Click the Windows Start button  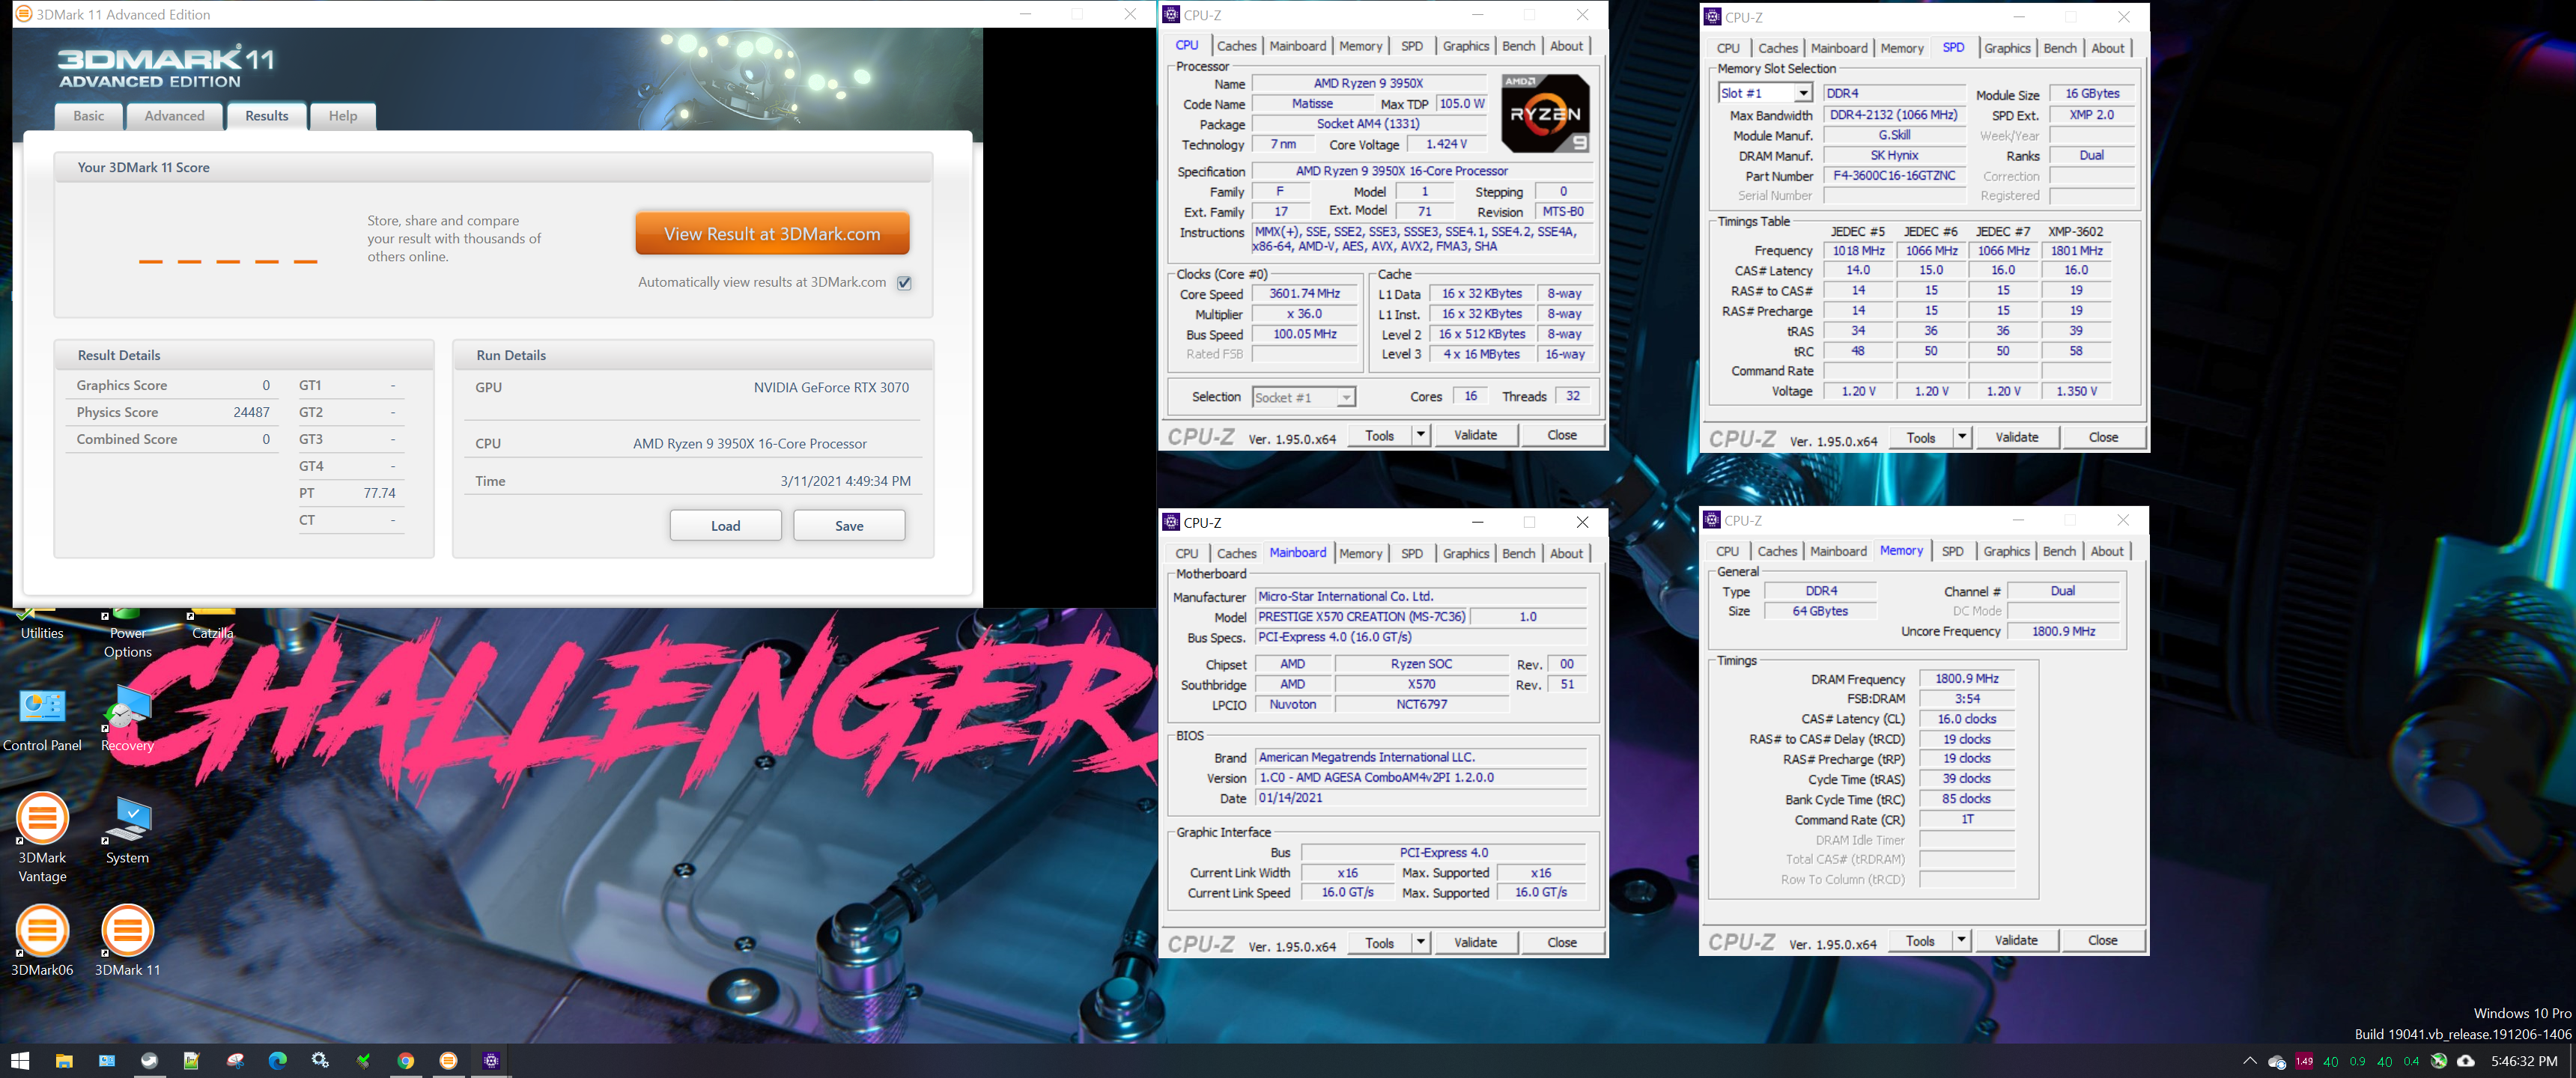click(x=20, y=1060)
